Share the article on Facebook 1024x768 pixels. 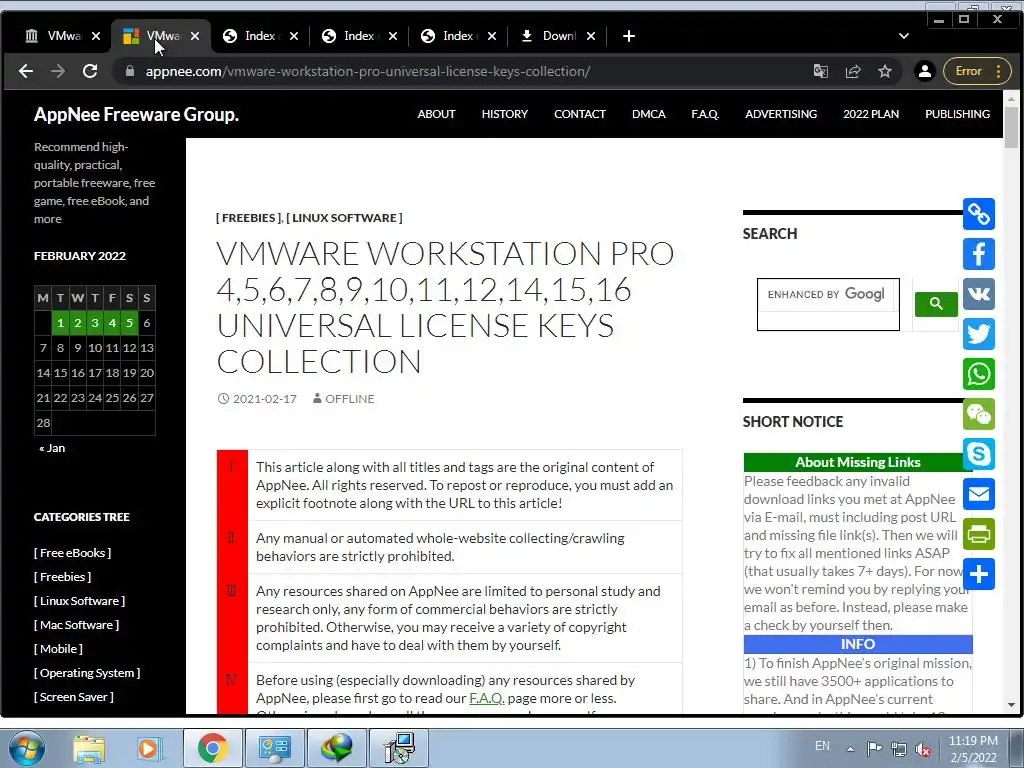tap(979, 254)
